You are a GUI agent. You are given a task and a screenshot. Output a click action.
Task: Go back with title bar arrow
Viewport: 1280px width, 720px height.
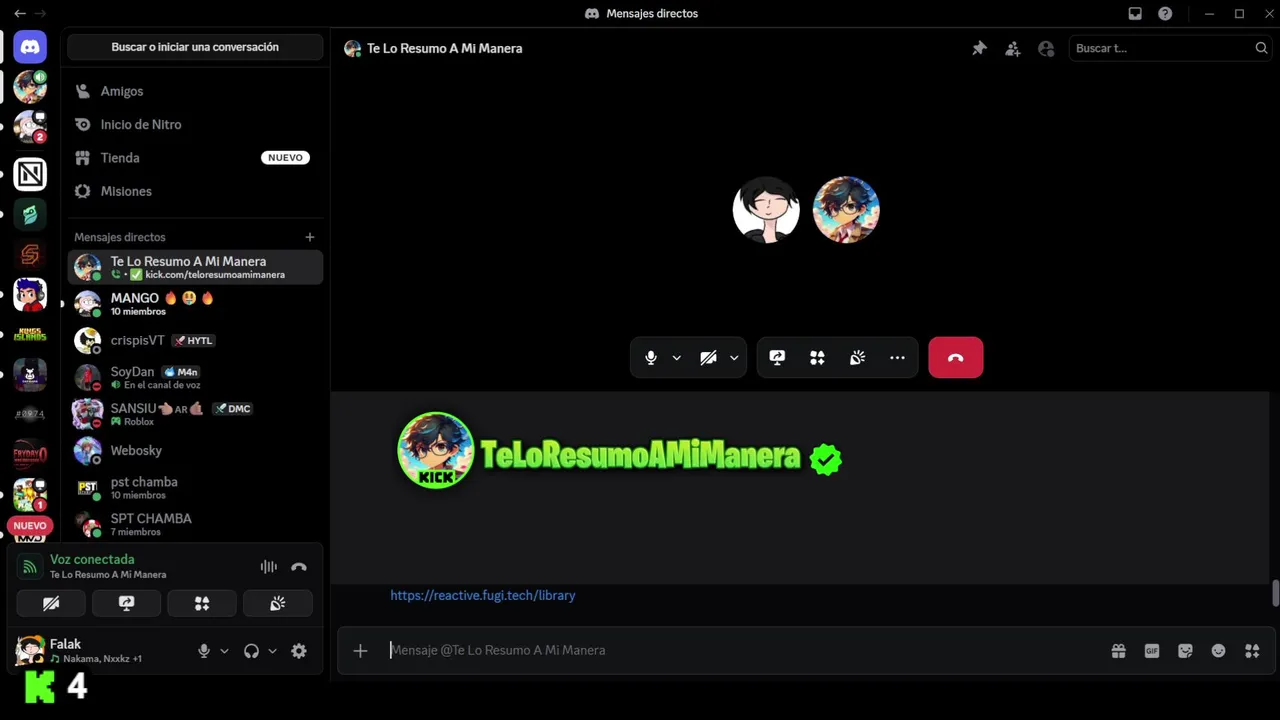[x=20, y=14]
